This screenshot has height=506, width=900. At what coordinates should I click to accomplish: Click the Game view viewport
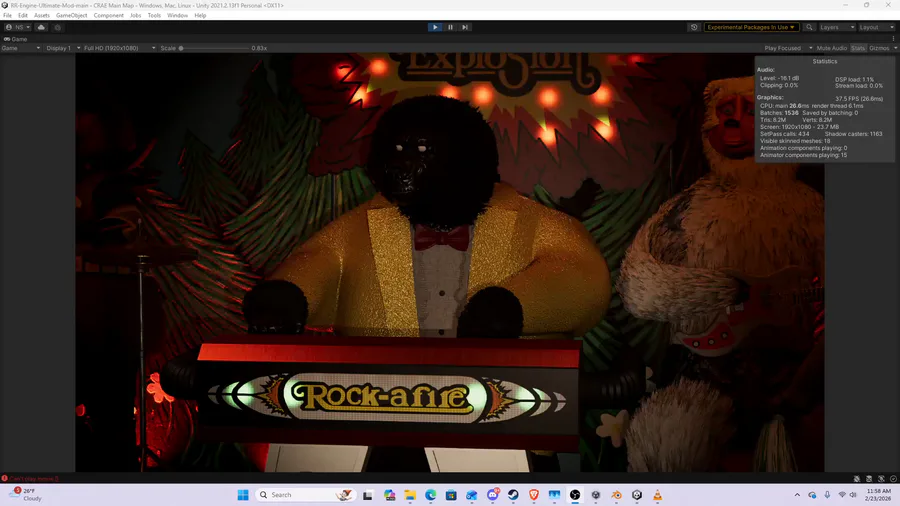[450, 262]
